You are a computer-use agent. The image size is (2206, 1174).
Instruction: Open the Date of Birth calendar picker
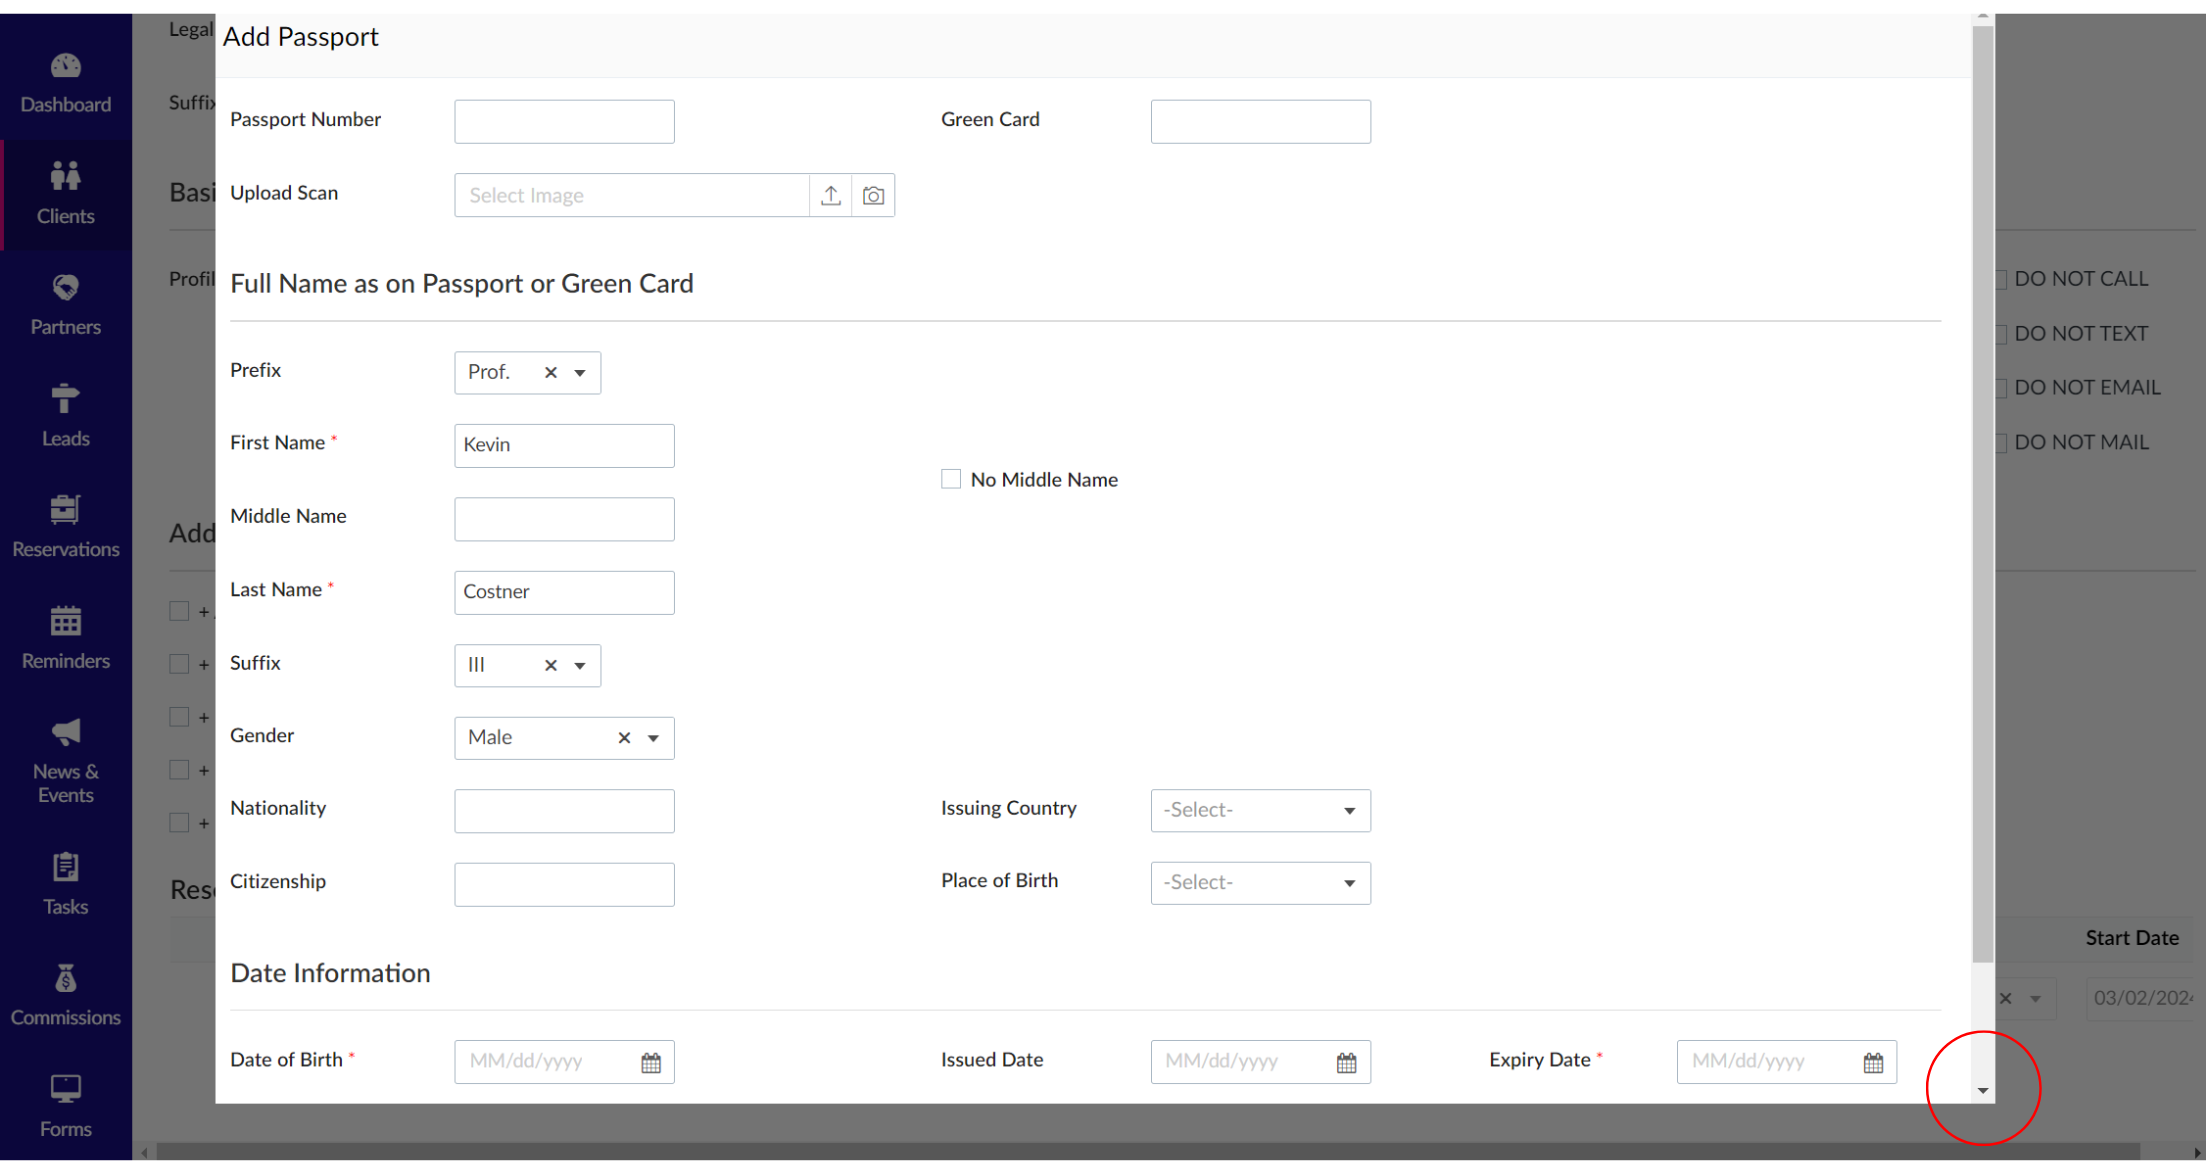[x=651, y=1063]
